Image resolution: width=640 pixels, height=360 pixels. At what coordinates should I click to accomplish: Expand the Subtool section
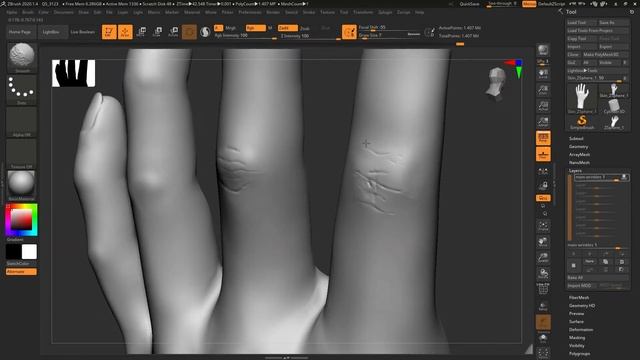click(x=576, y=139)
